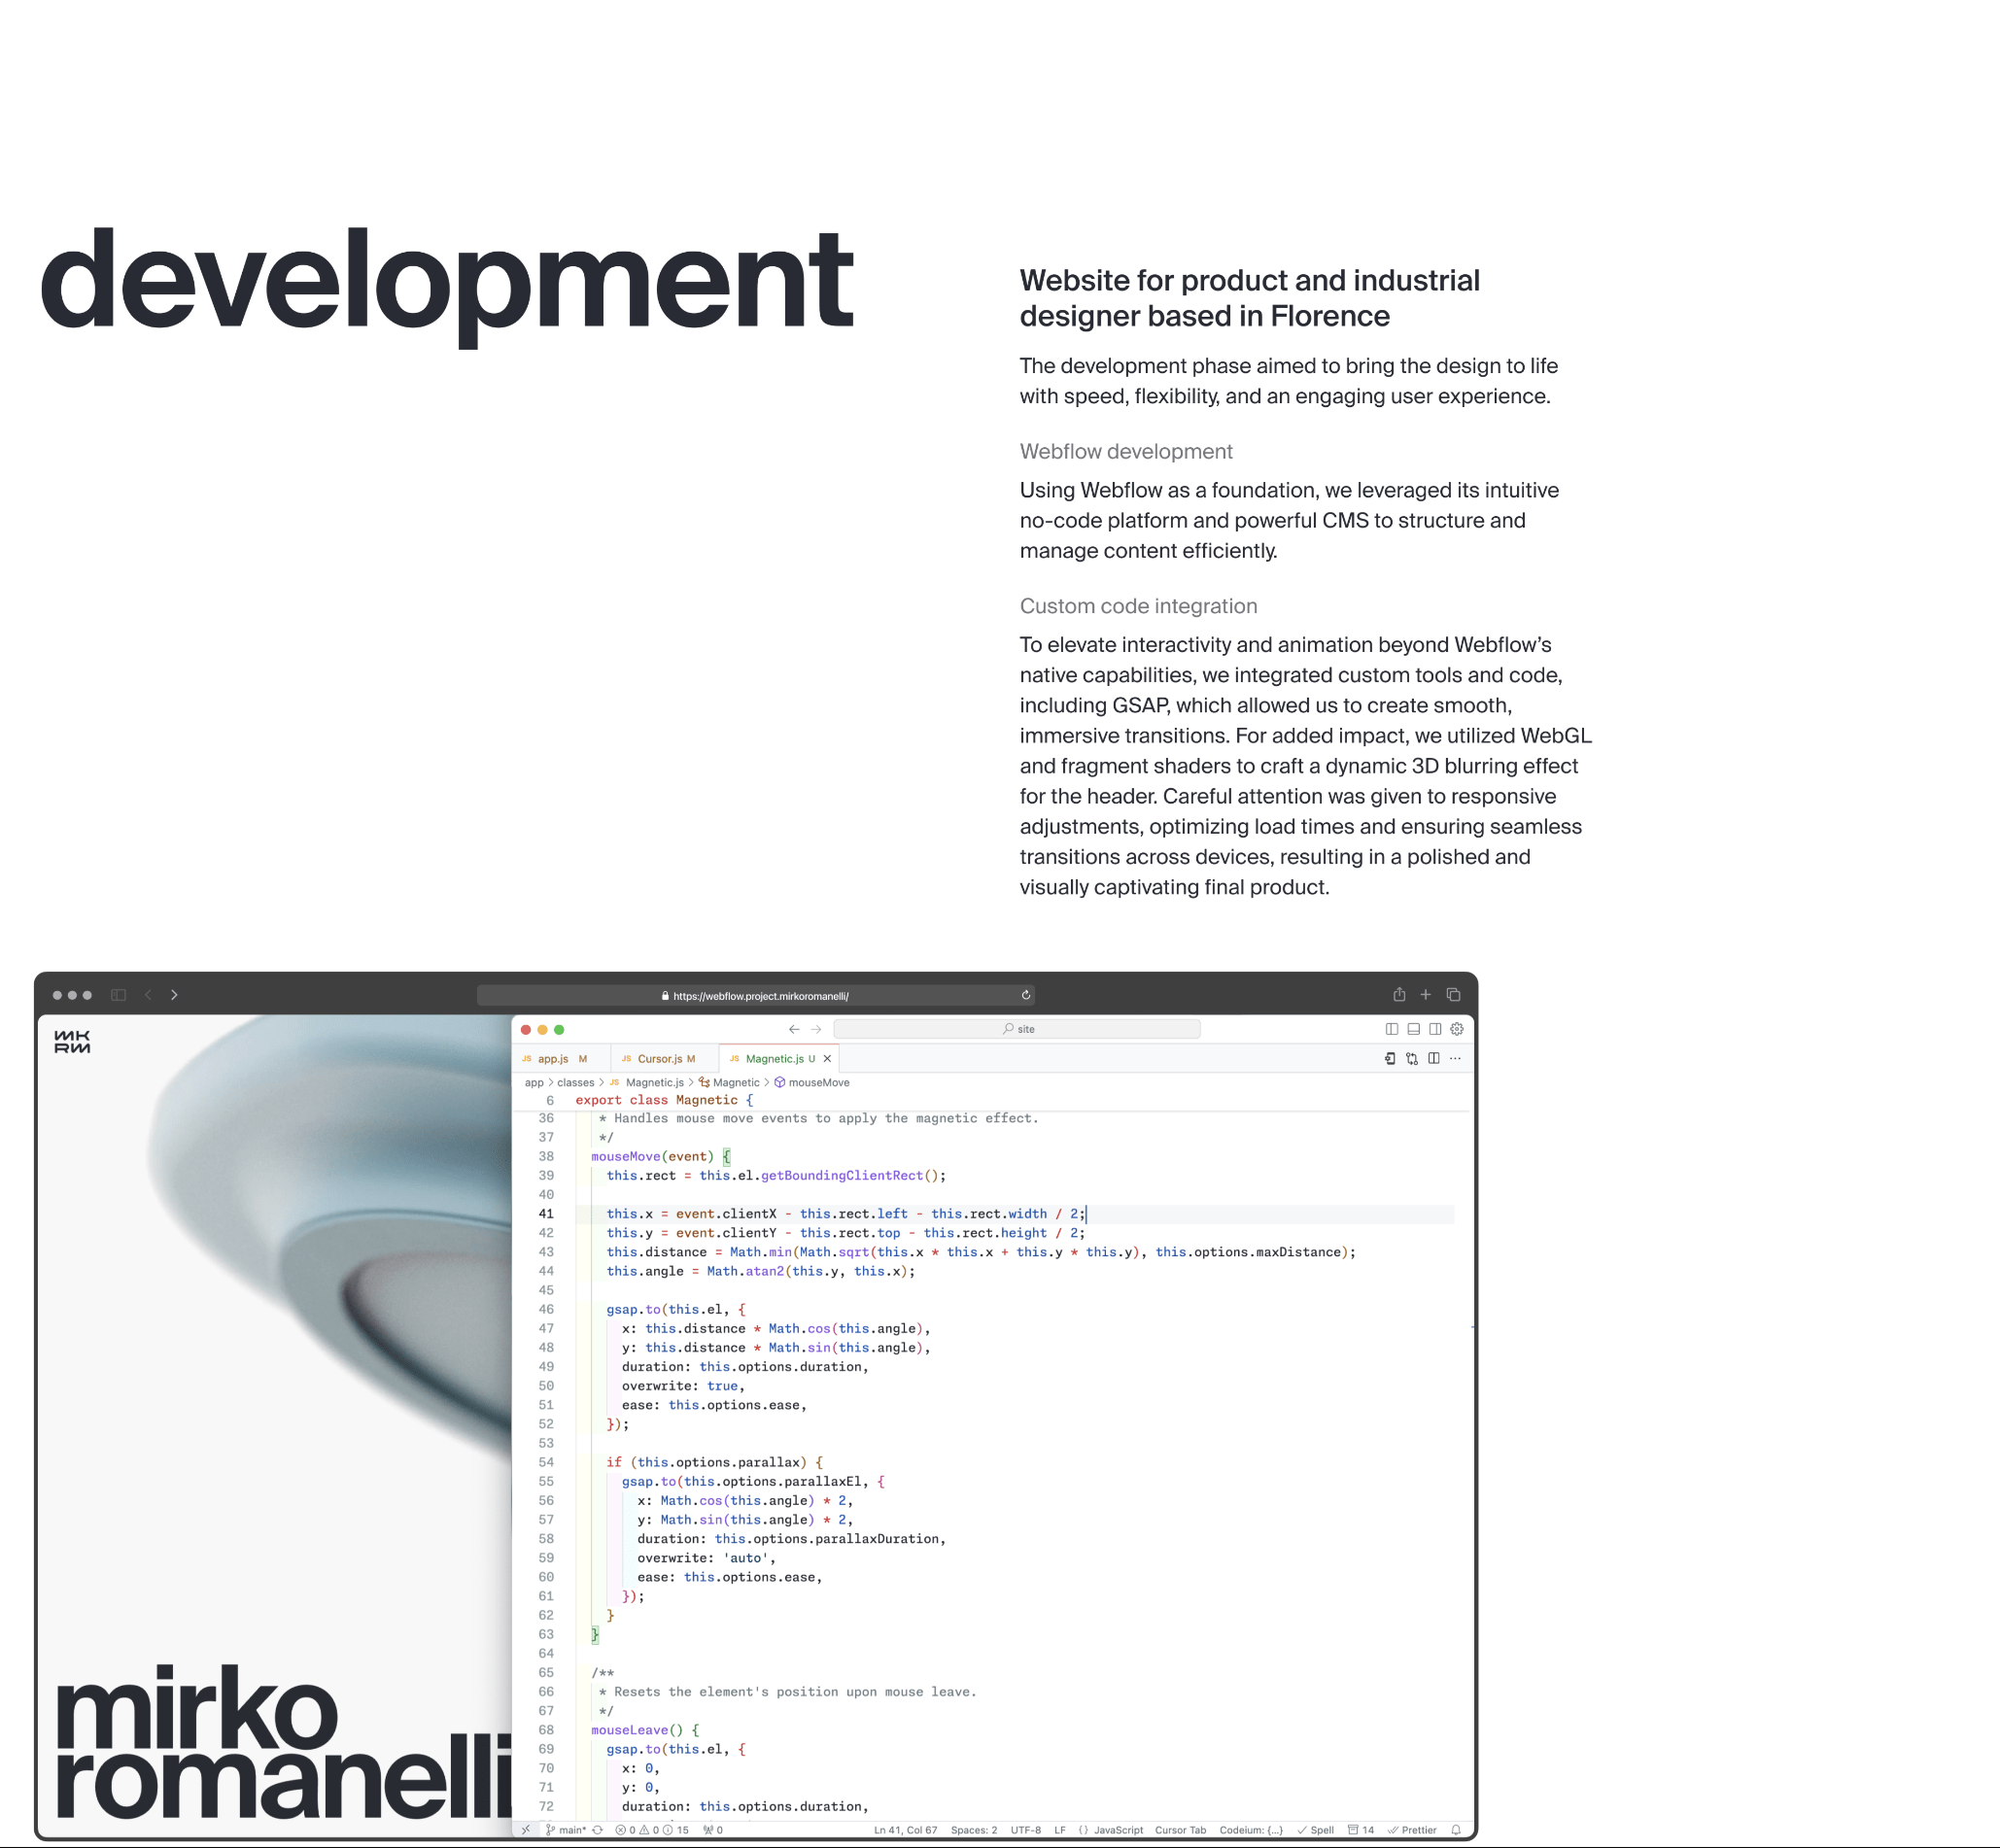Open editor settings gear icon
Screen dimensions: 2000x1848
pyautogui.click(x=1457, y=1029)
